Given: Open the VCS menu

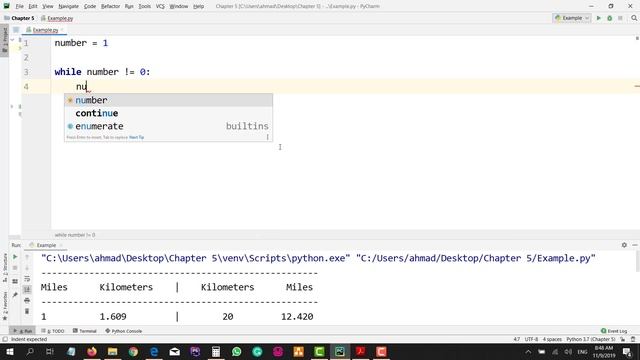Looking at the screenshot, I should tap(160, 6).
